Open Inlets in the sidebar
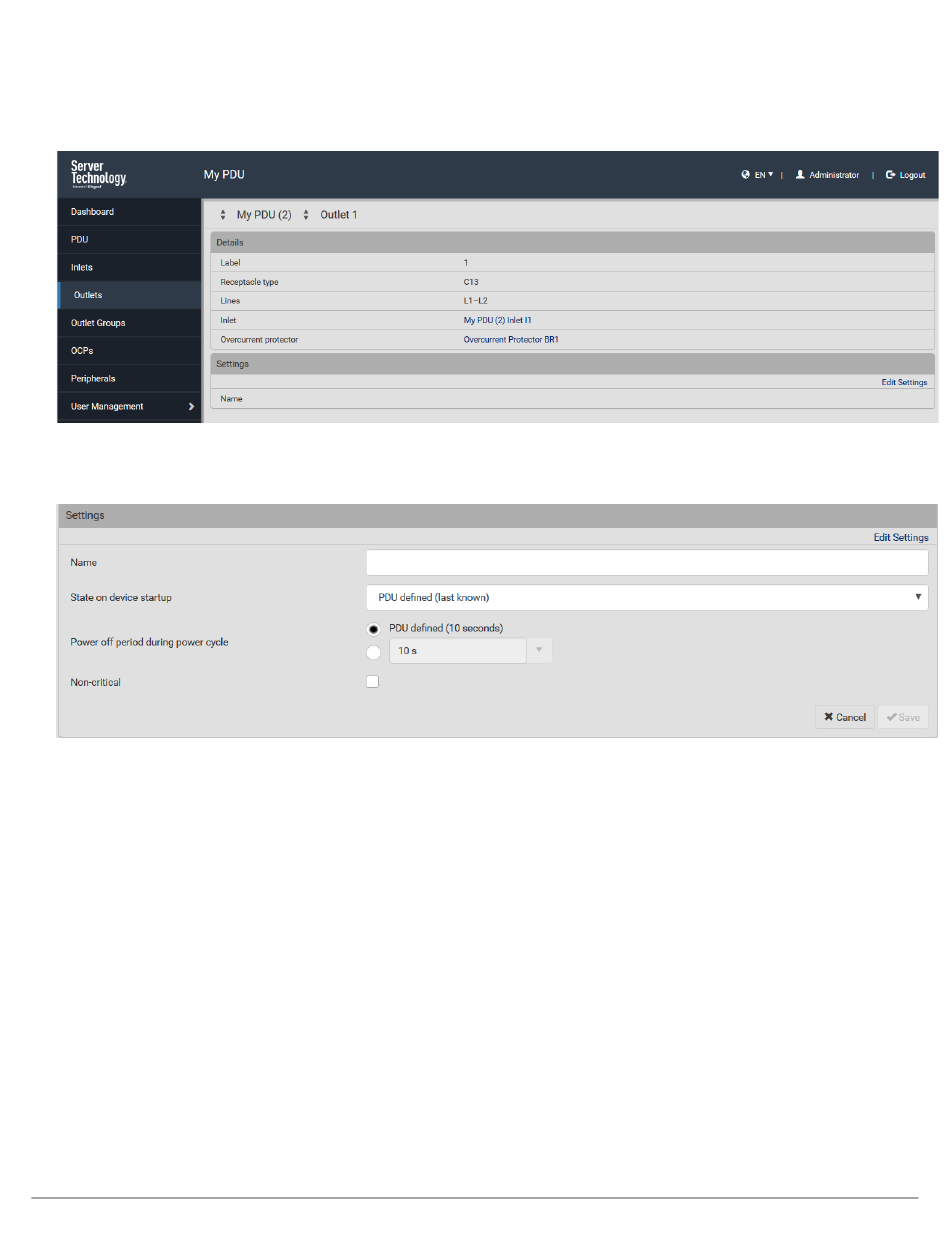950x1260 pixels. [130, 268]
